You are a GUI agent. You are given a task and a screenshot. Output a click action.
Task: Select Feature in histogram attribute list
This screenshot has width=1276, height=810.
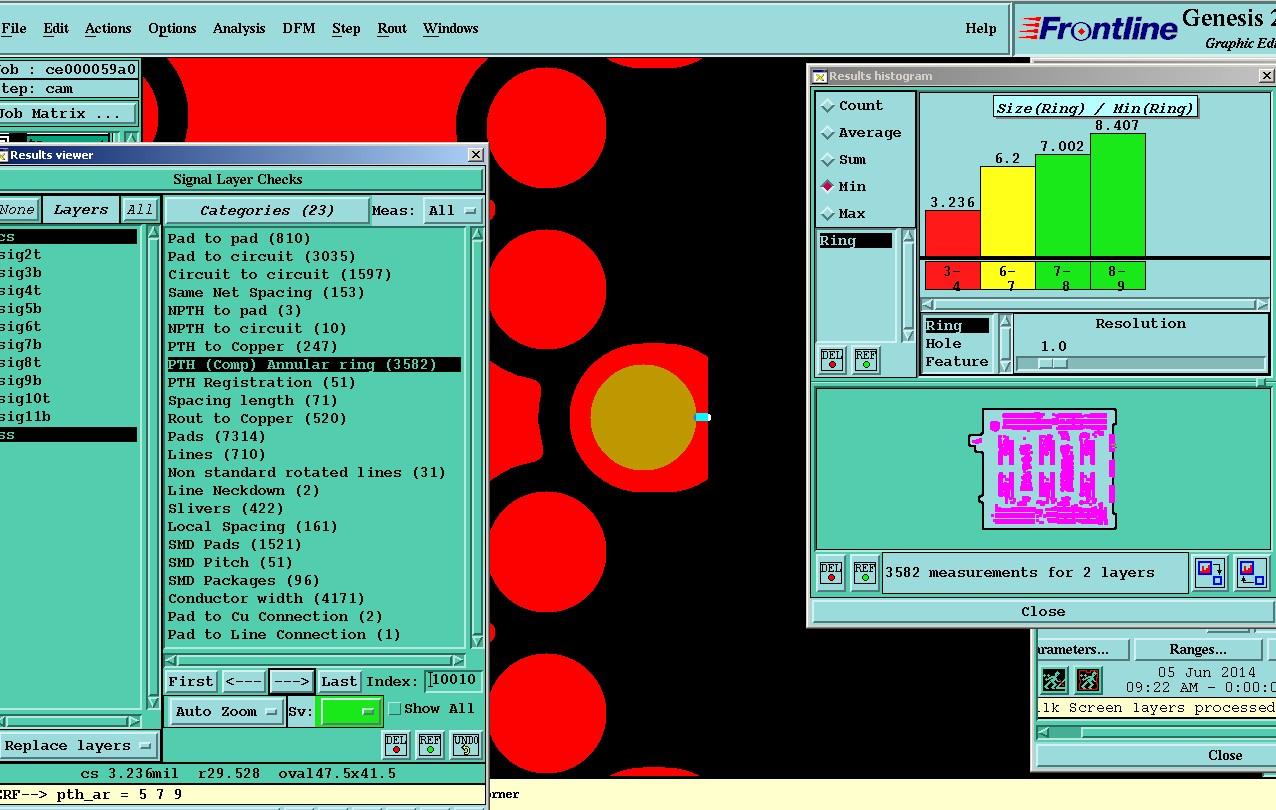tap(956, 361)
